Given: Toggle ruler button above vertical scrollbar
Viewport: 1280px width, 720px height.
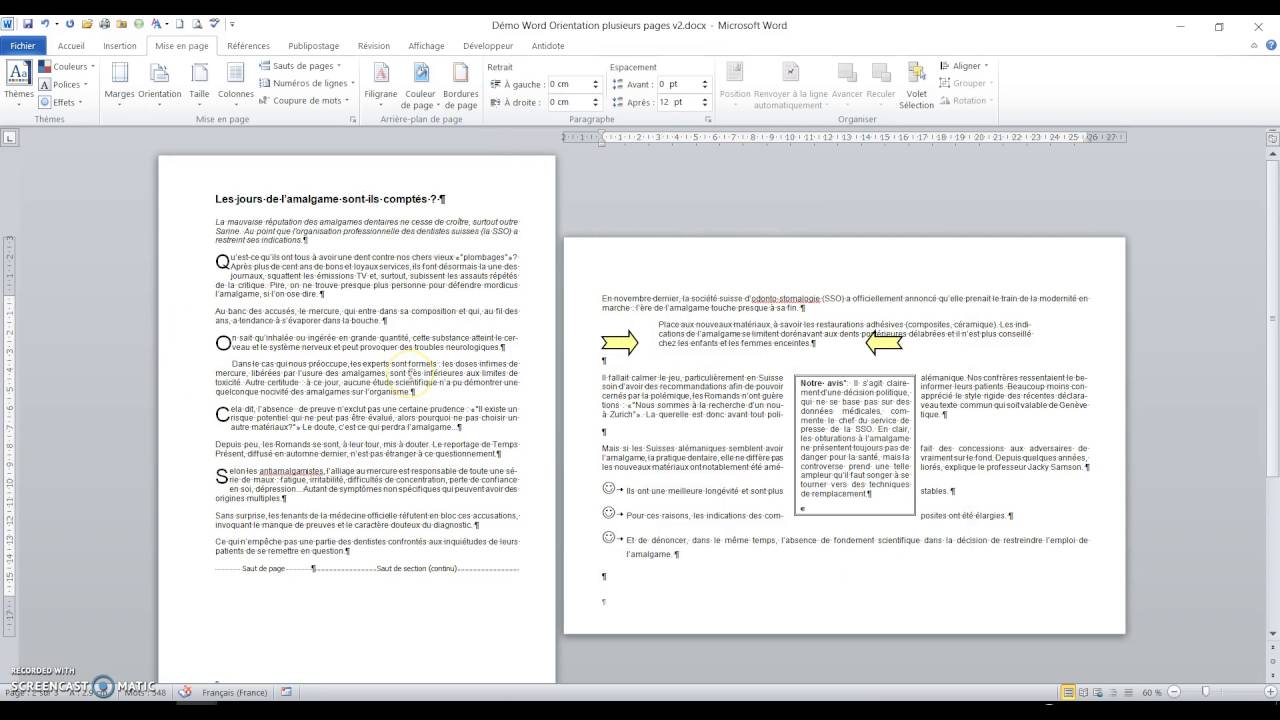Looking at the screenshot, I should coord(1272,137).
